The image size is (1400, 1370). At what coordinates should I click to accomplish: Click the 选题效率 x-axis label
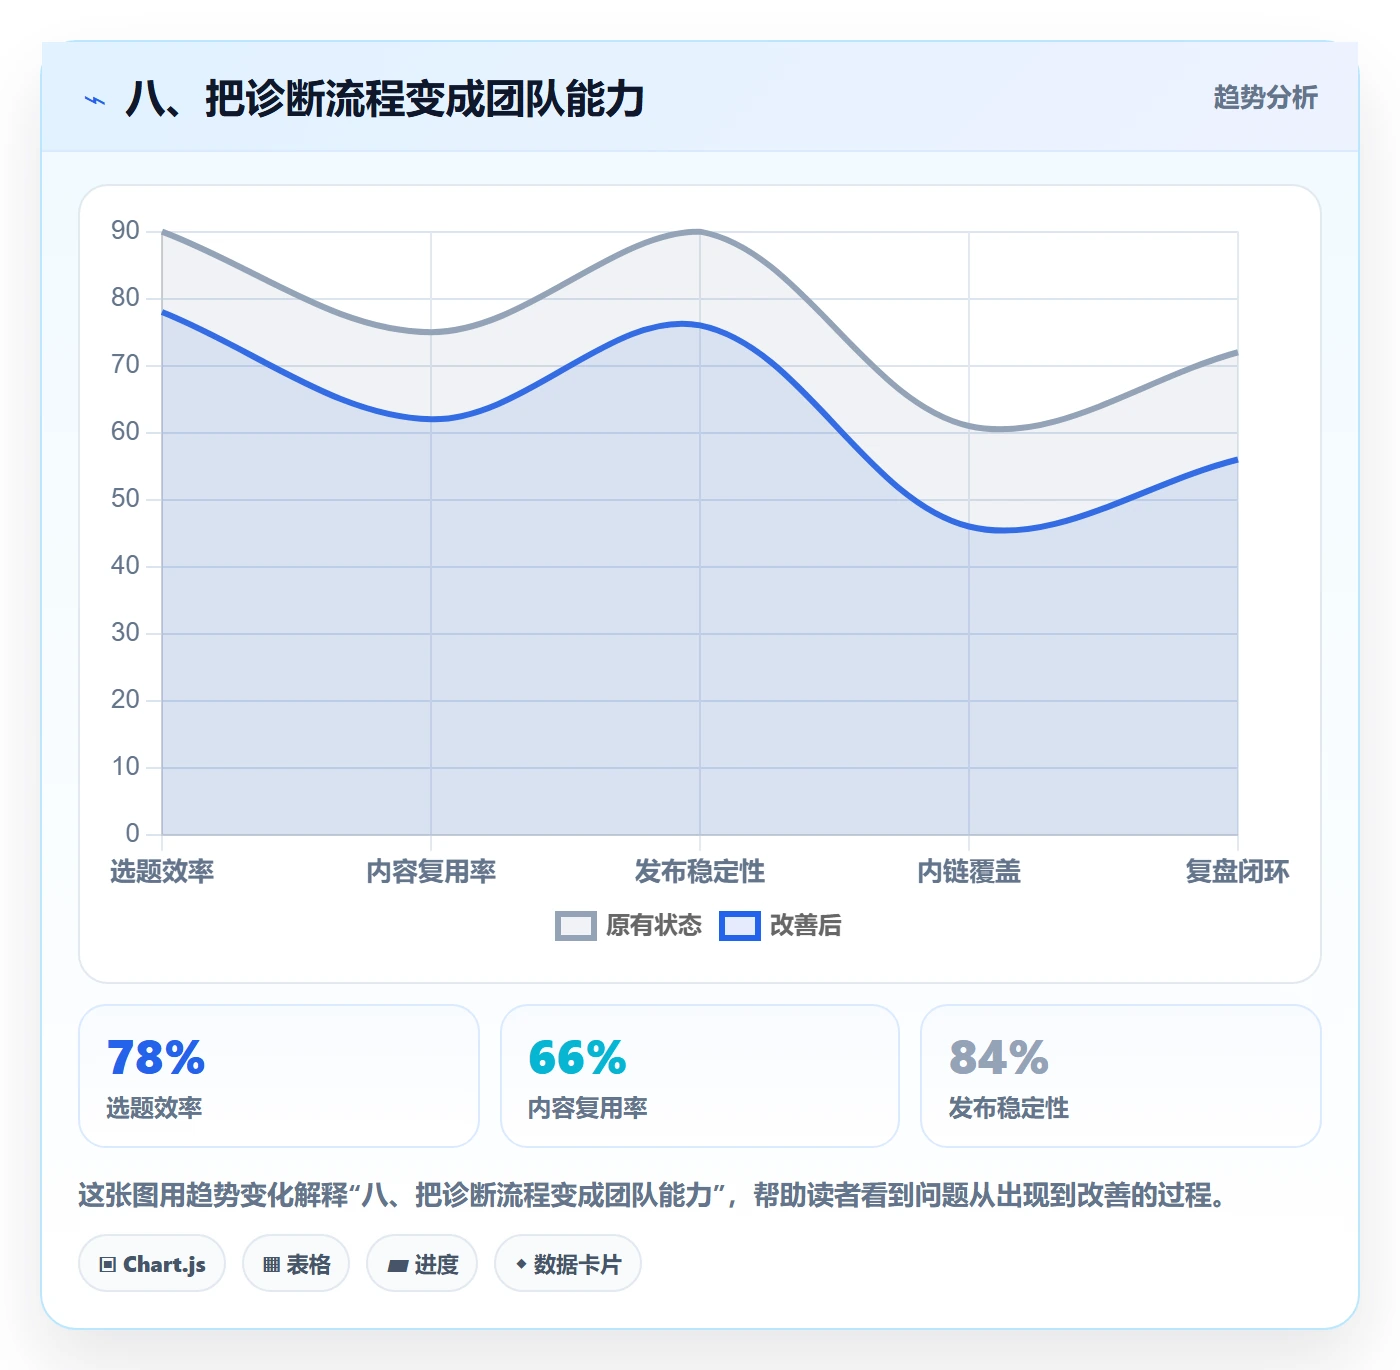point(162,871)
